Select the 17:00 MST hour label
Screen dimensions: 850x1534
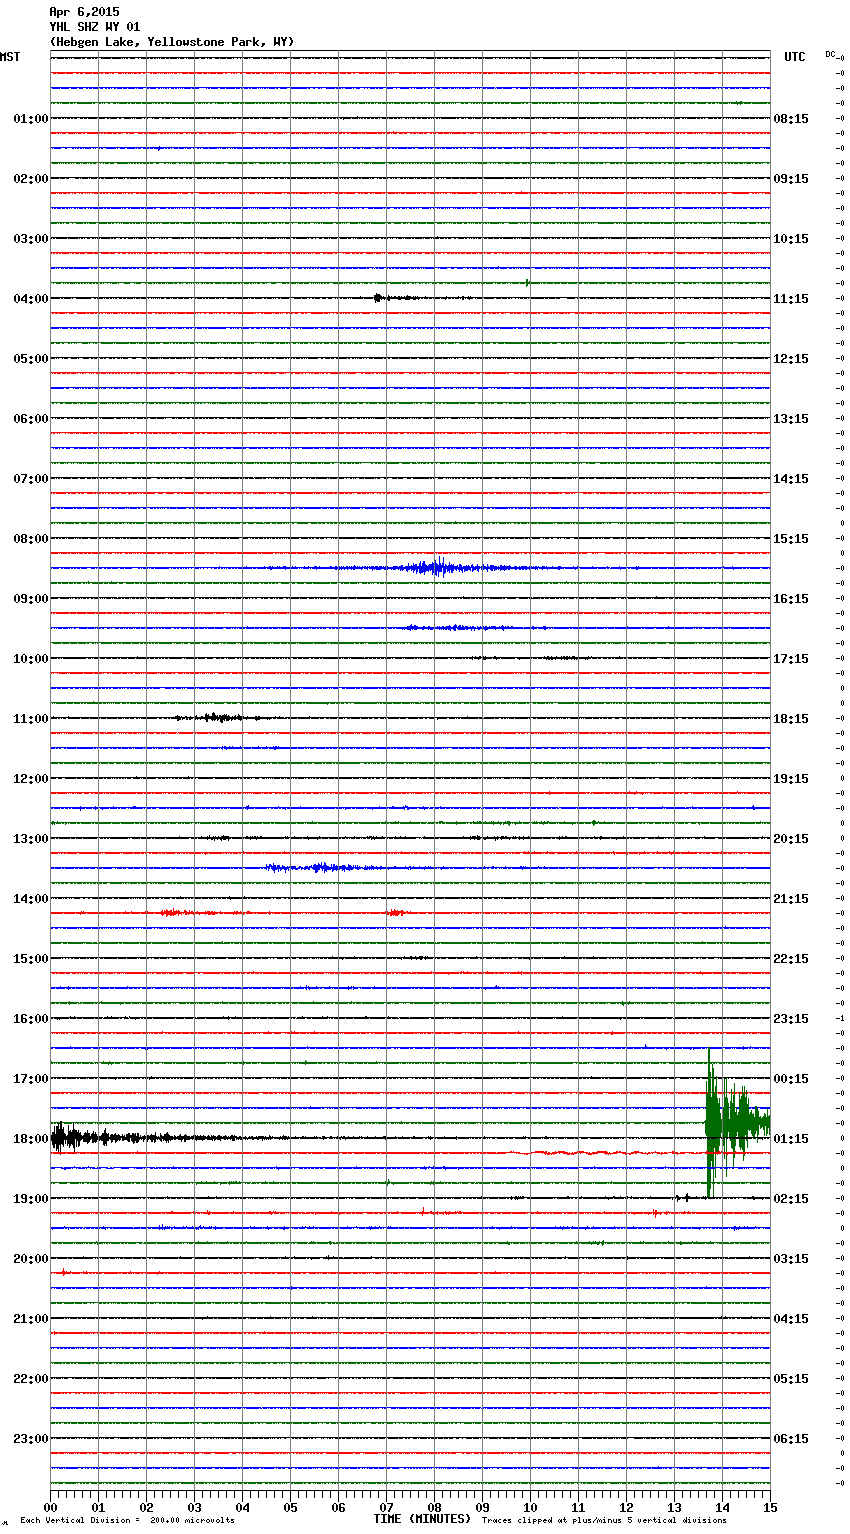(31, 1079)
